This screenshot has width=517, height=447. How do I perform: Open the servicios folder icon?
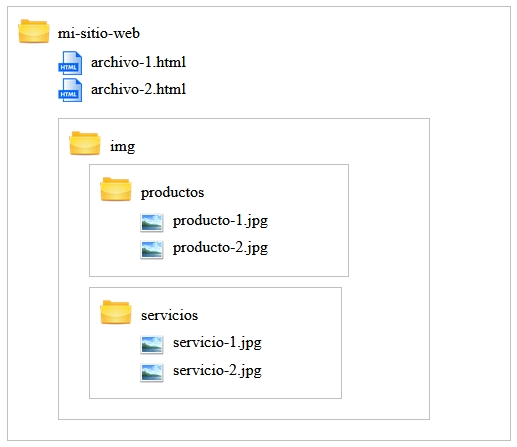[x=116, y=312]
